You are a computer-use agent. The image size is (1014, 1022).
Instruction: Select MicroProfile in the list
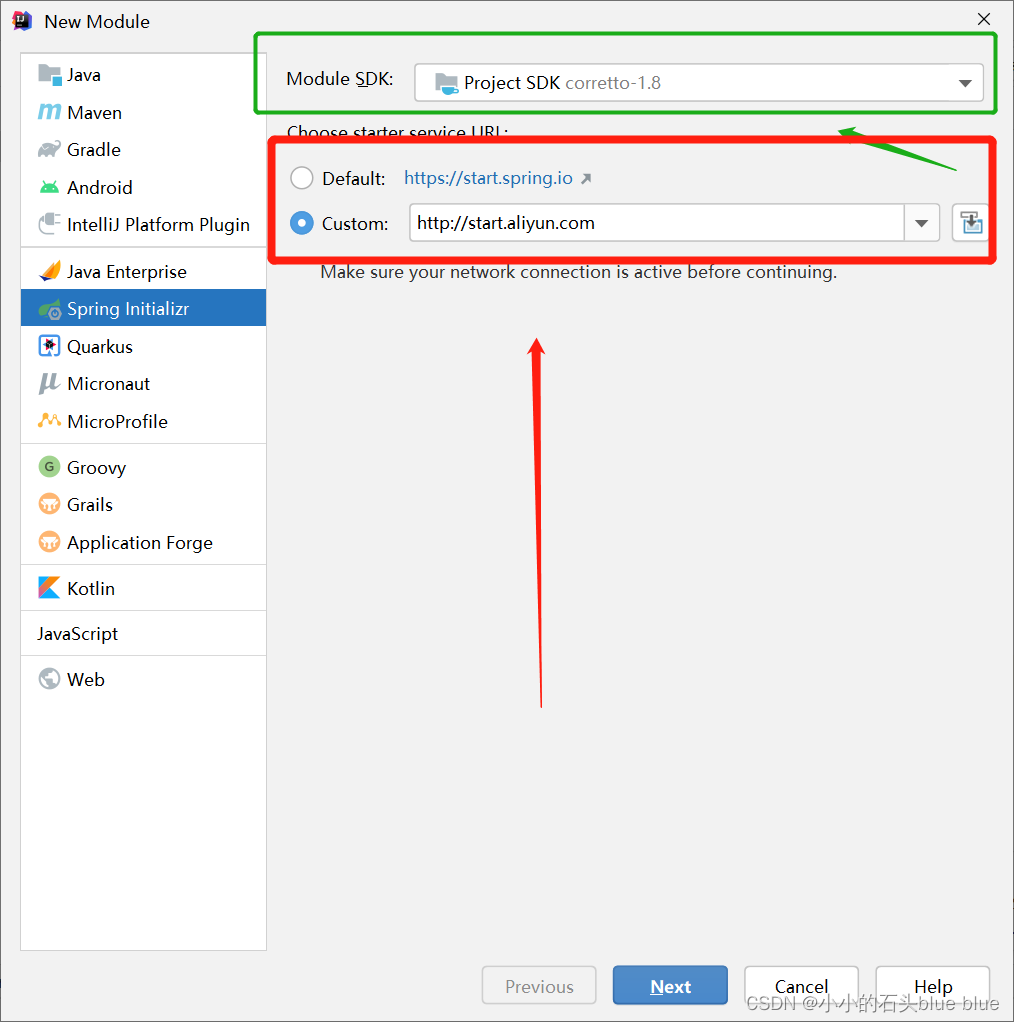point(143,422)
